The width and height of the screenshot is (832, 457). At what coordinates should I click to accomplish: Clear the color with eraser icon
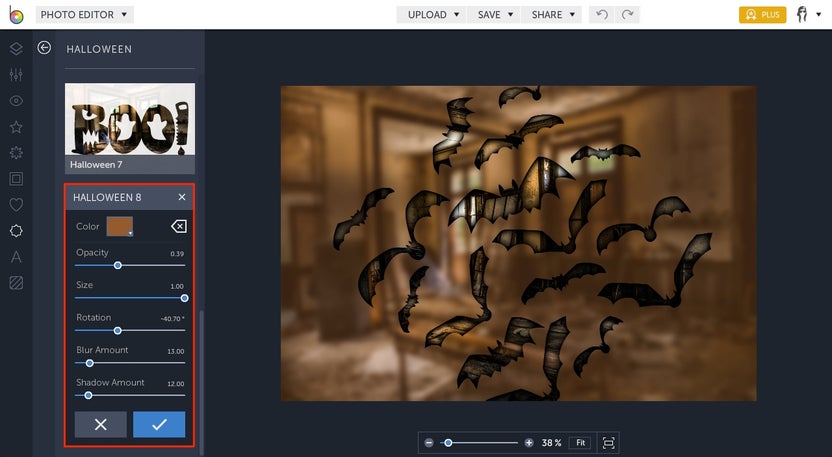click(179, 227)
